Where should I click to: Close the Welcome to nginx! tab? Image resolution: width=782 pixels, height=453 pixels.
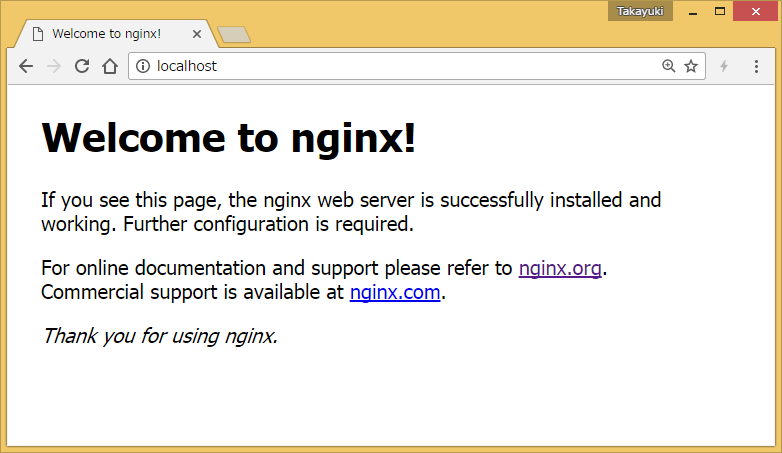click(x=197, y=34)
